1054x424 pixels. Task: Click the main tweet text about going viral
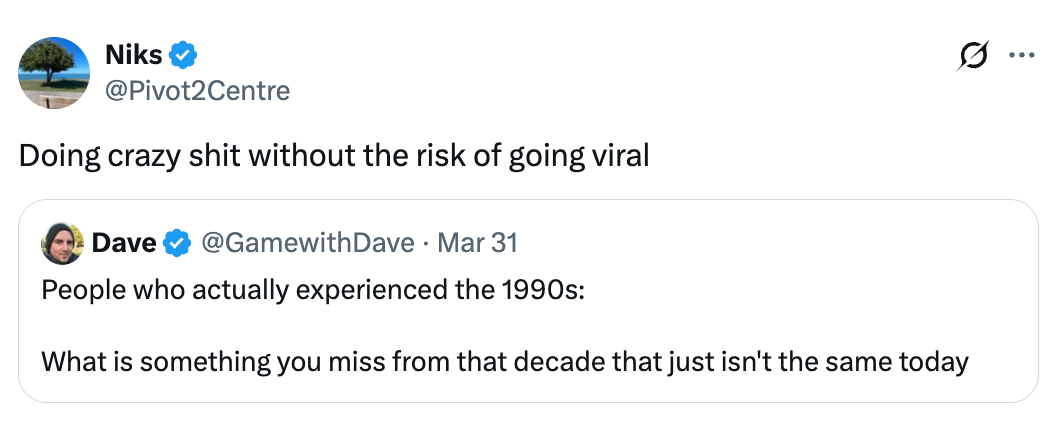(334, 156)
